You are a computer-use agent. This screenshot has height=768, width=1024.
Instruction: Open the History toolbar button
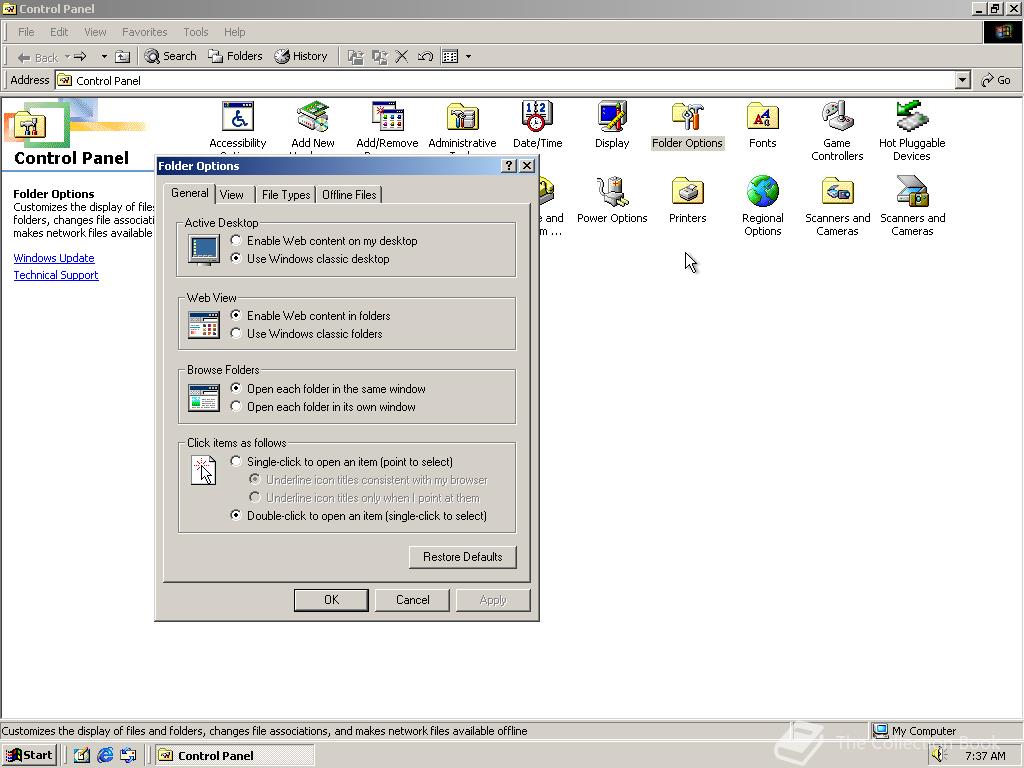[x=301, y=57]
